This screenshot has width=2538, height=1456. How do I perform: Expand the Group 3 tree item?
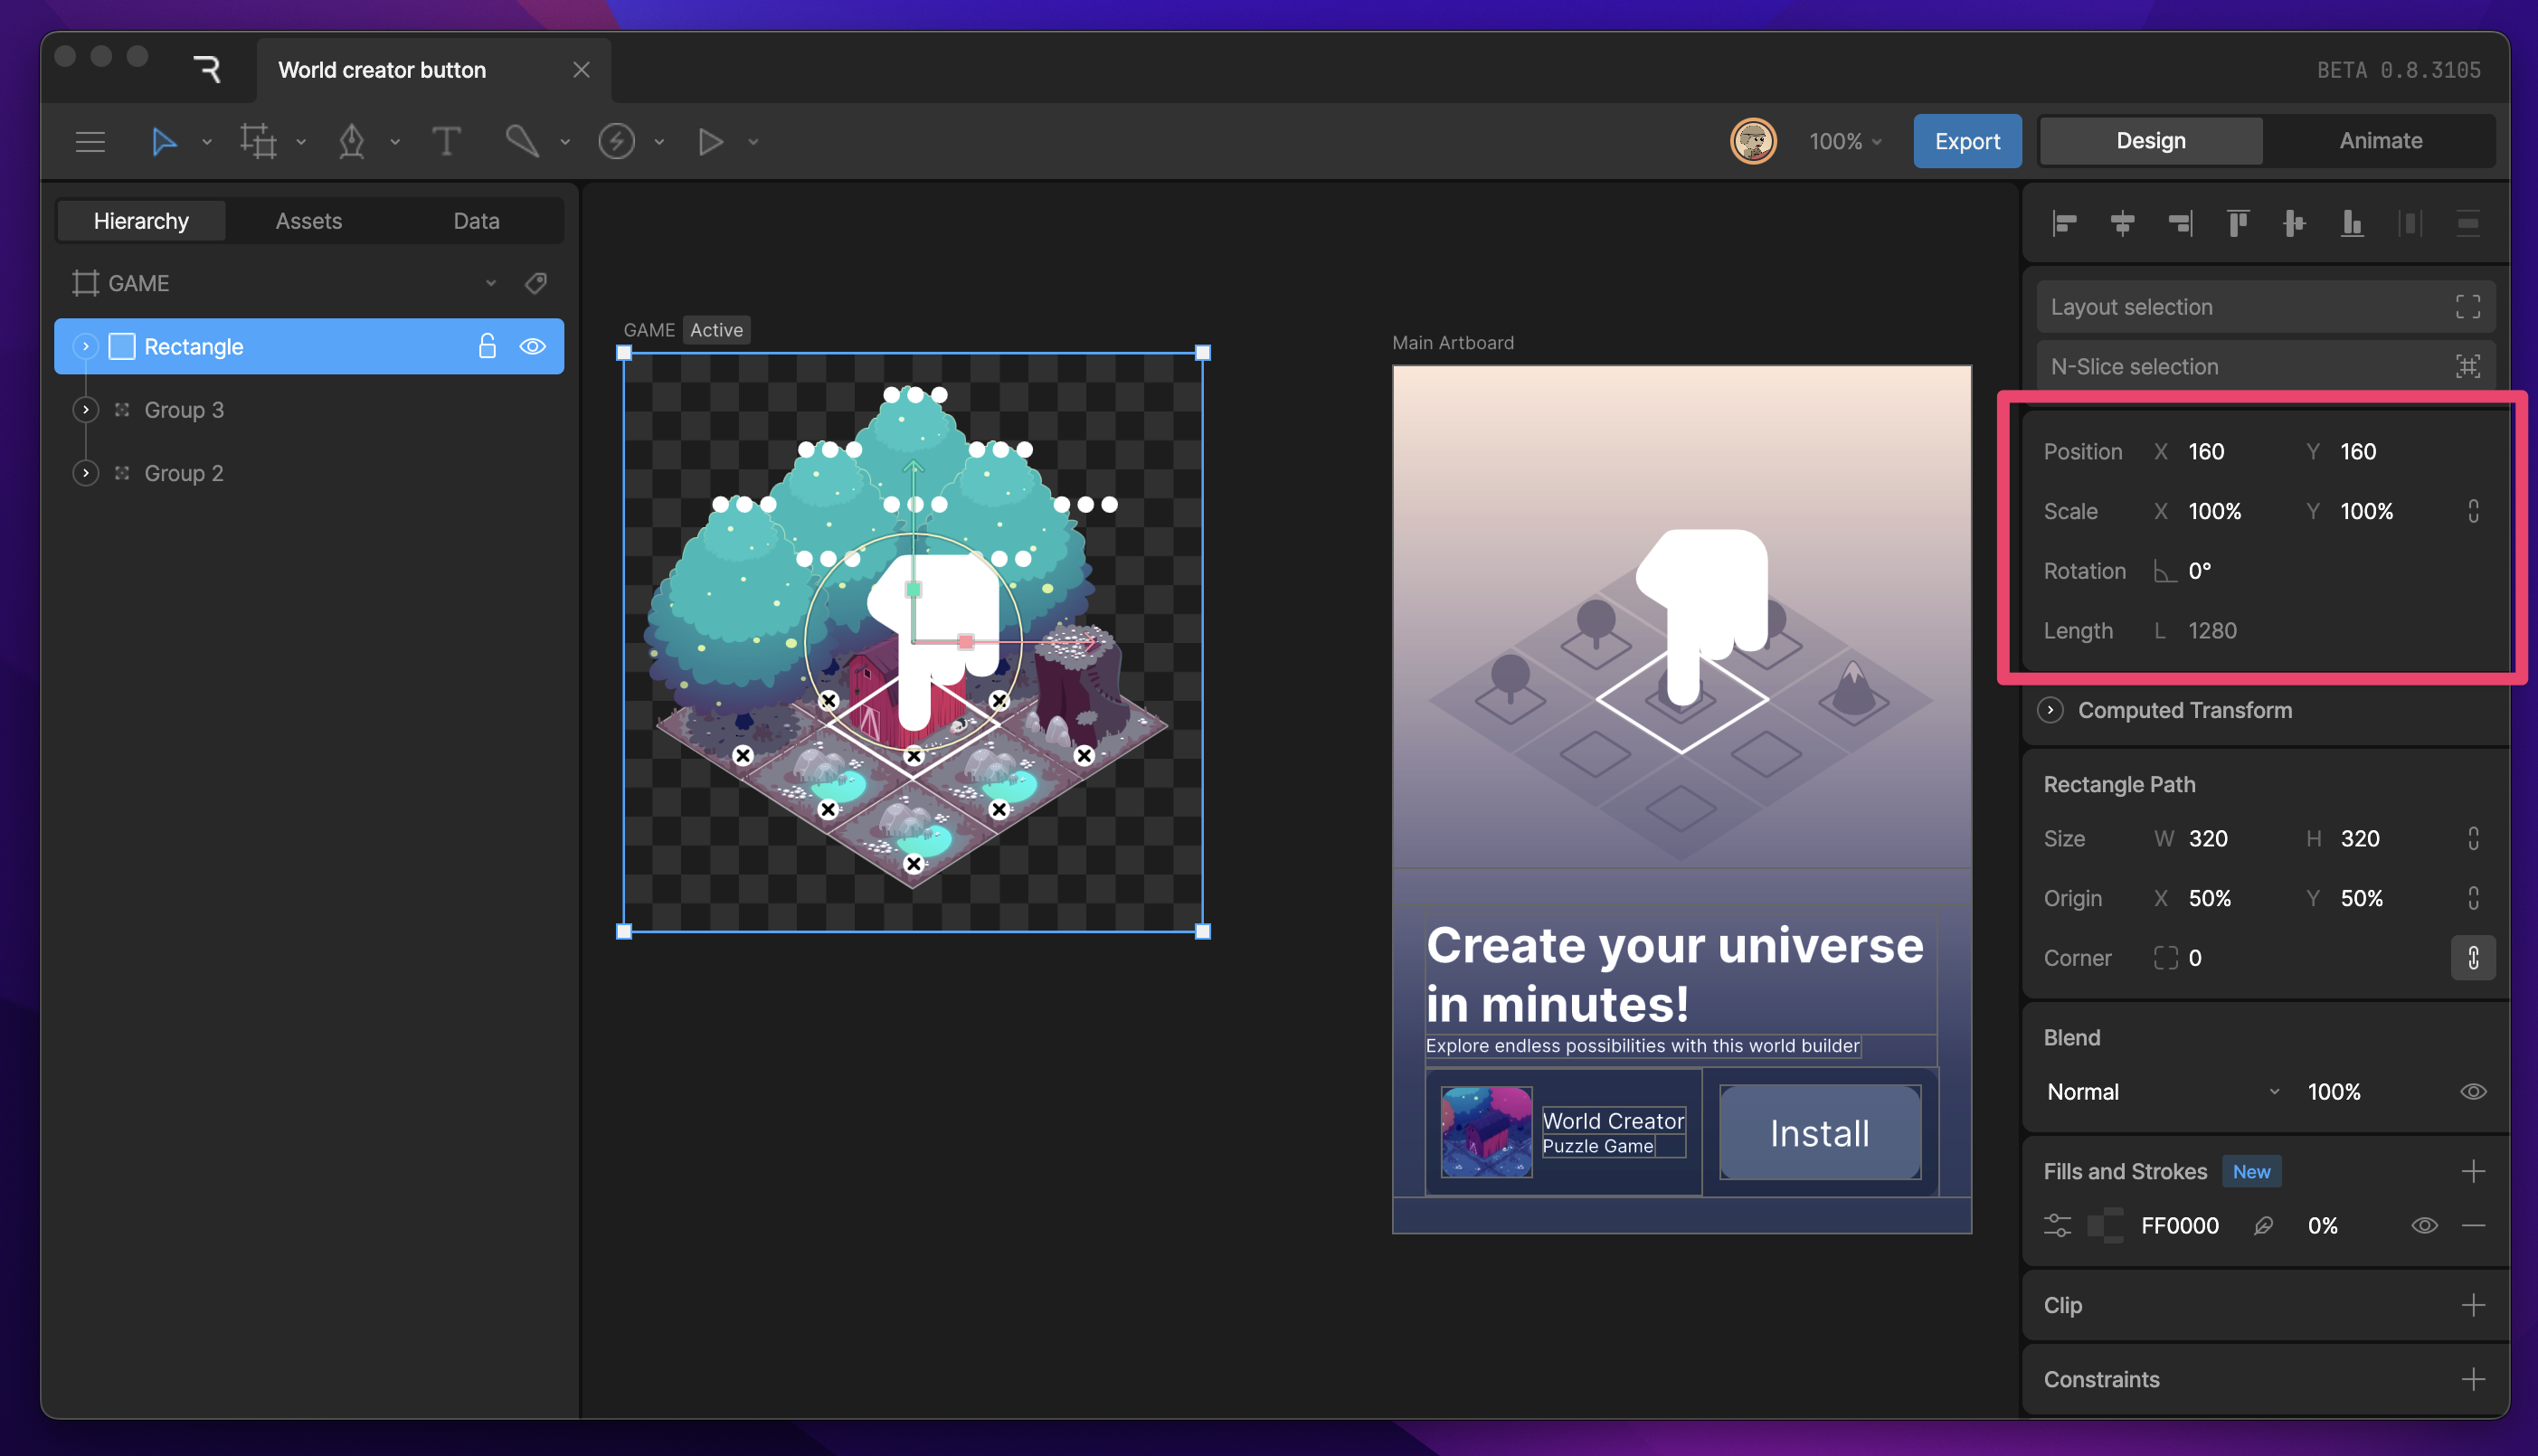tap(86, 410)
